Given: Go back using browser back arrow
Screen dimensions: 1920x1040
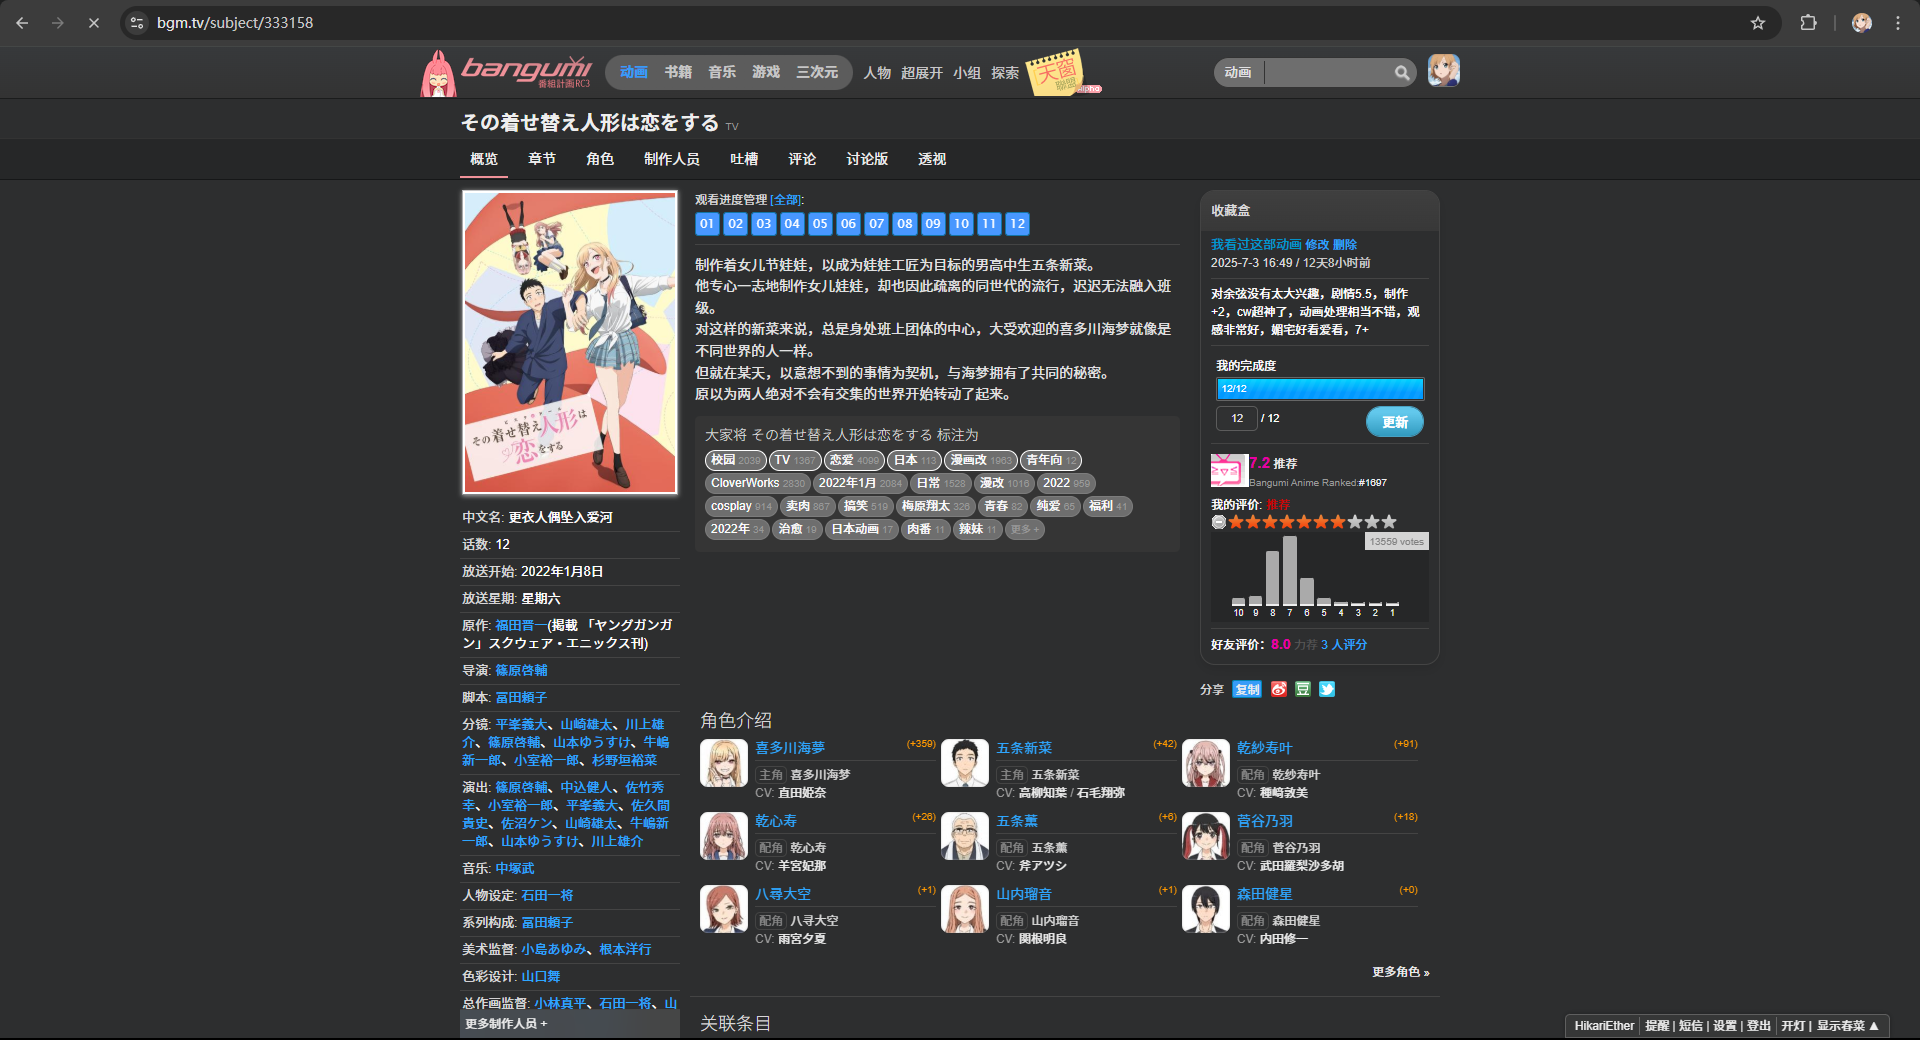Looking at the screenshot, I should [22, 22].
